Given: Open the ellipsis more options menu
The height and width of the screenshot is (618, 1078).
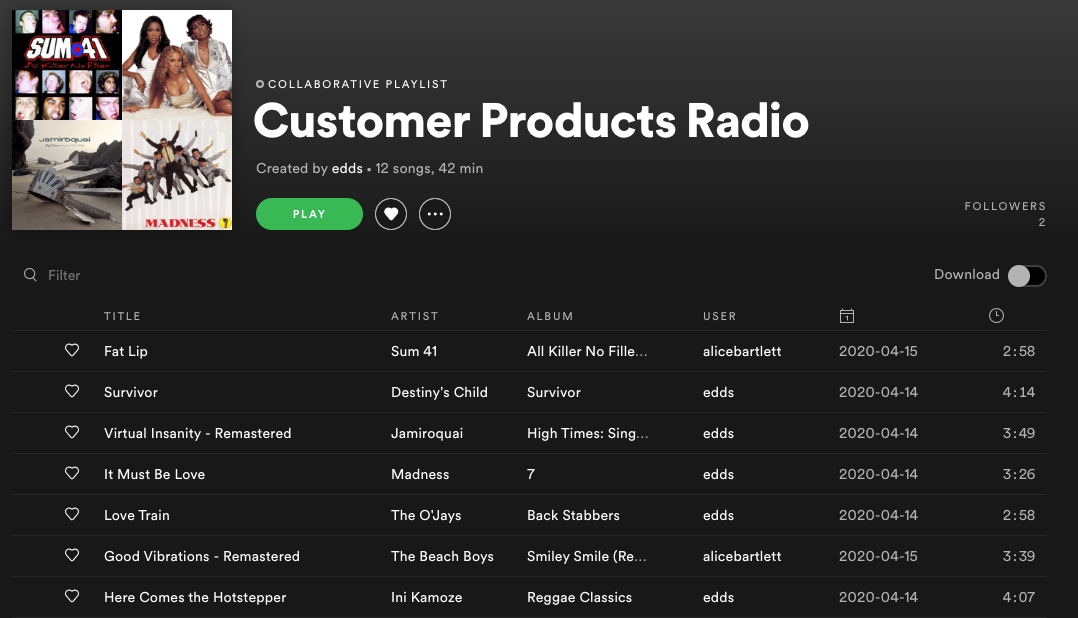Looking at the screenshot, I should (435, 214).
